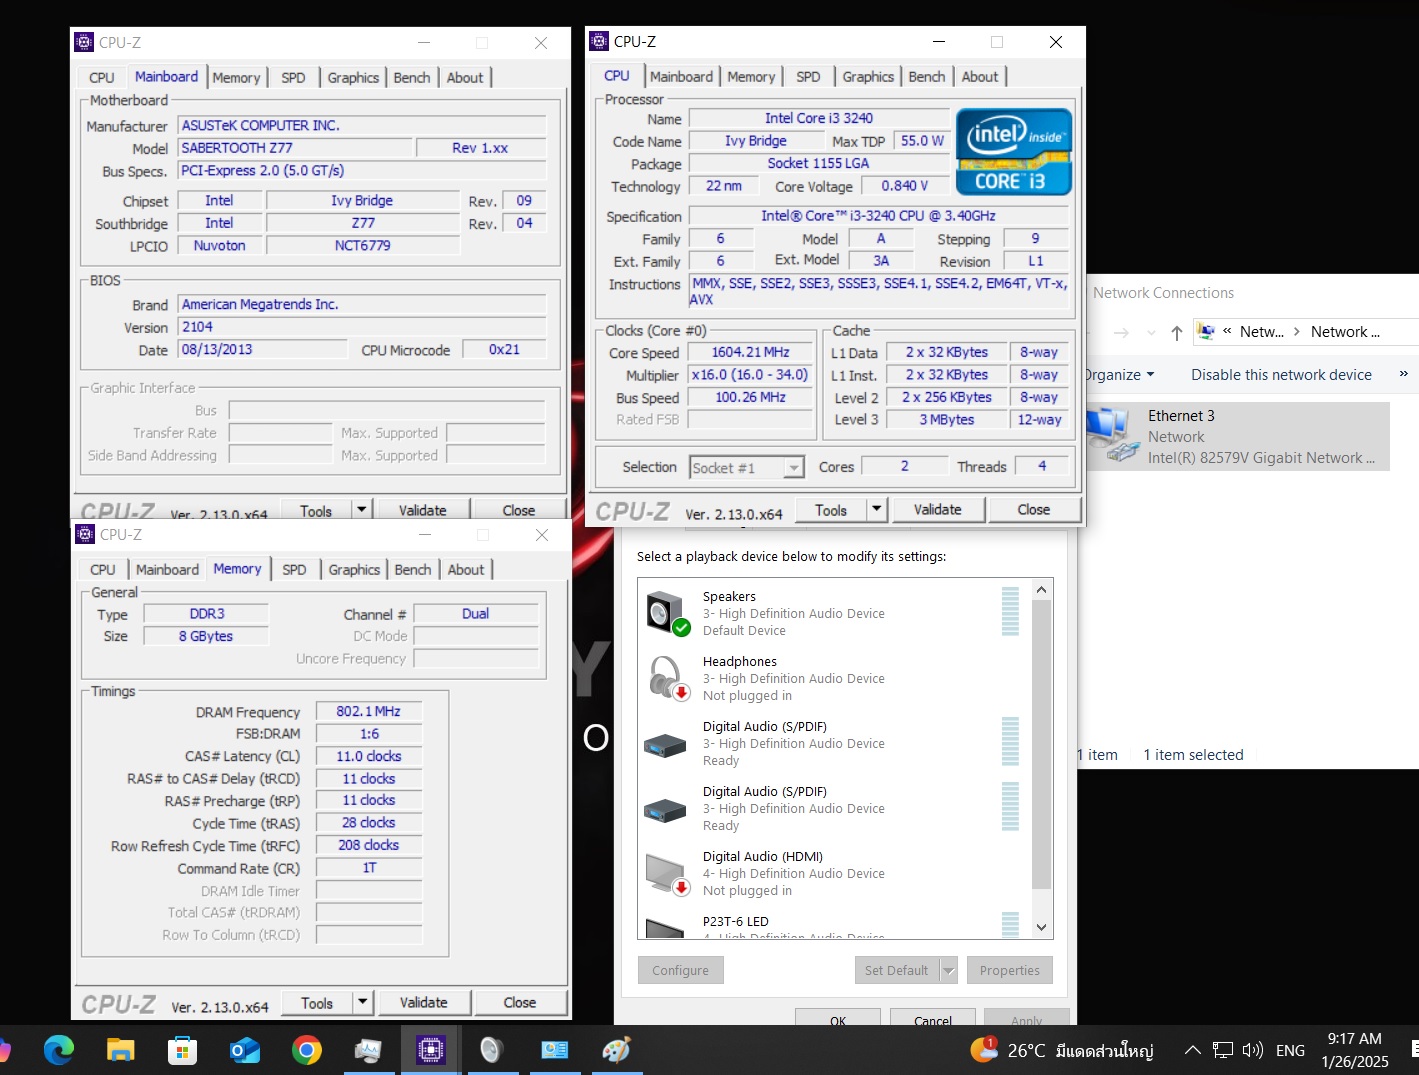This screenshot has height=1075, width=1419.
Task: Open the Outlook taskbar icon
Action: (245, 1050)
